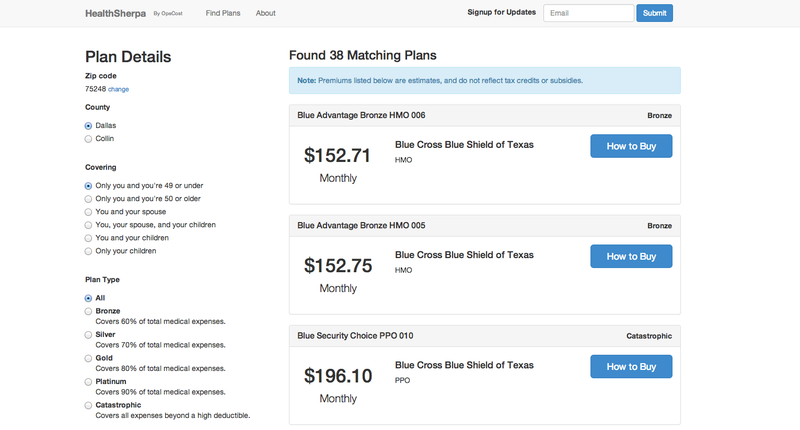
Task: Select Only your children option
Action: pos(88,251)
